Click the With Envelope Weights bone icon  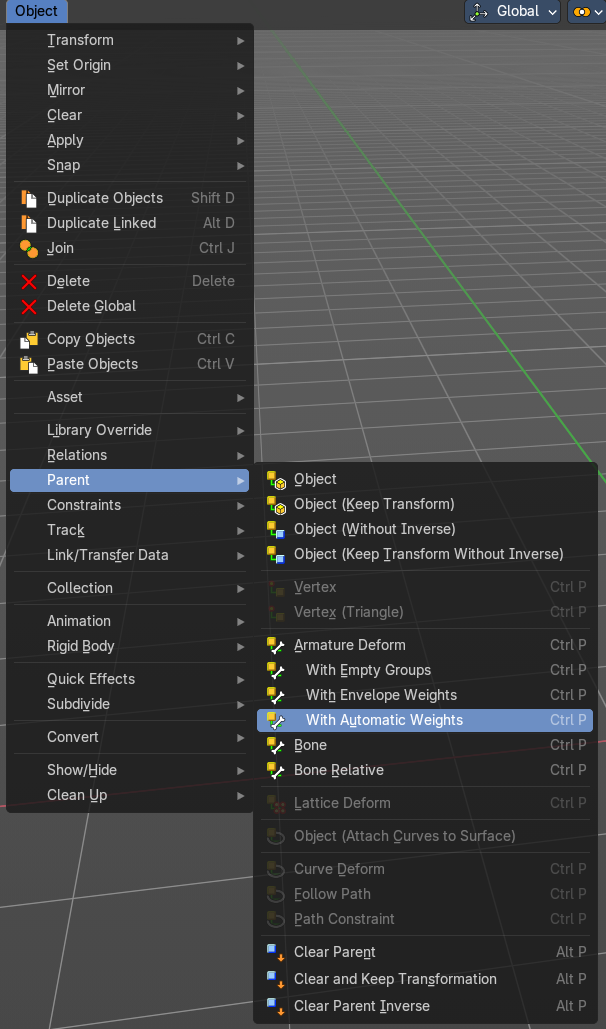(276, 695)
